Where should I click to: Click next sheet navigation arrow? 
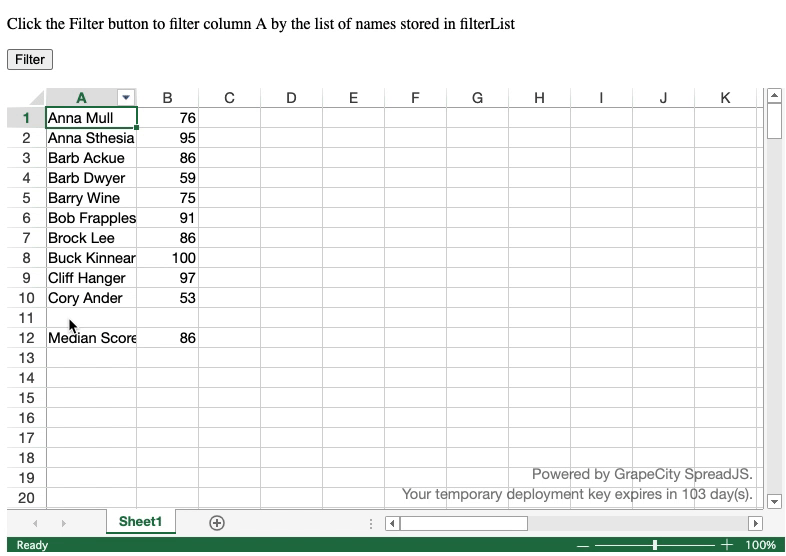[x=63, y=523]
